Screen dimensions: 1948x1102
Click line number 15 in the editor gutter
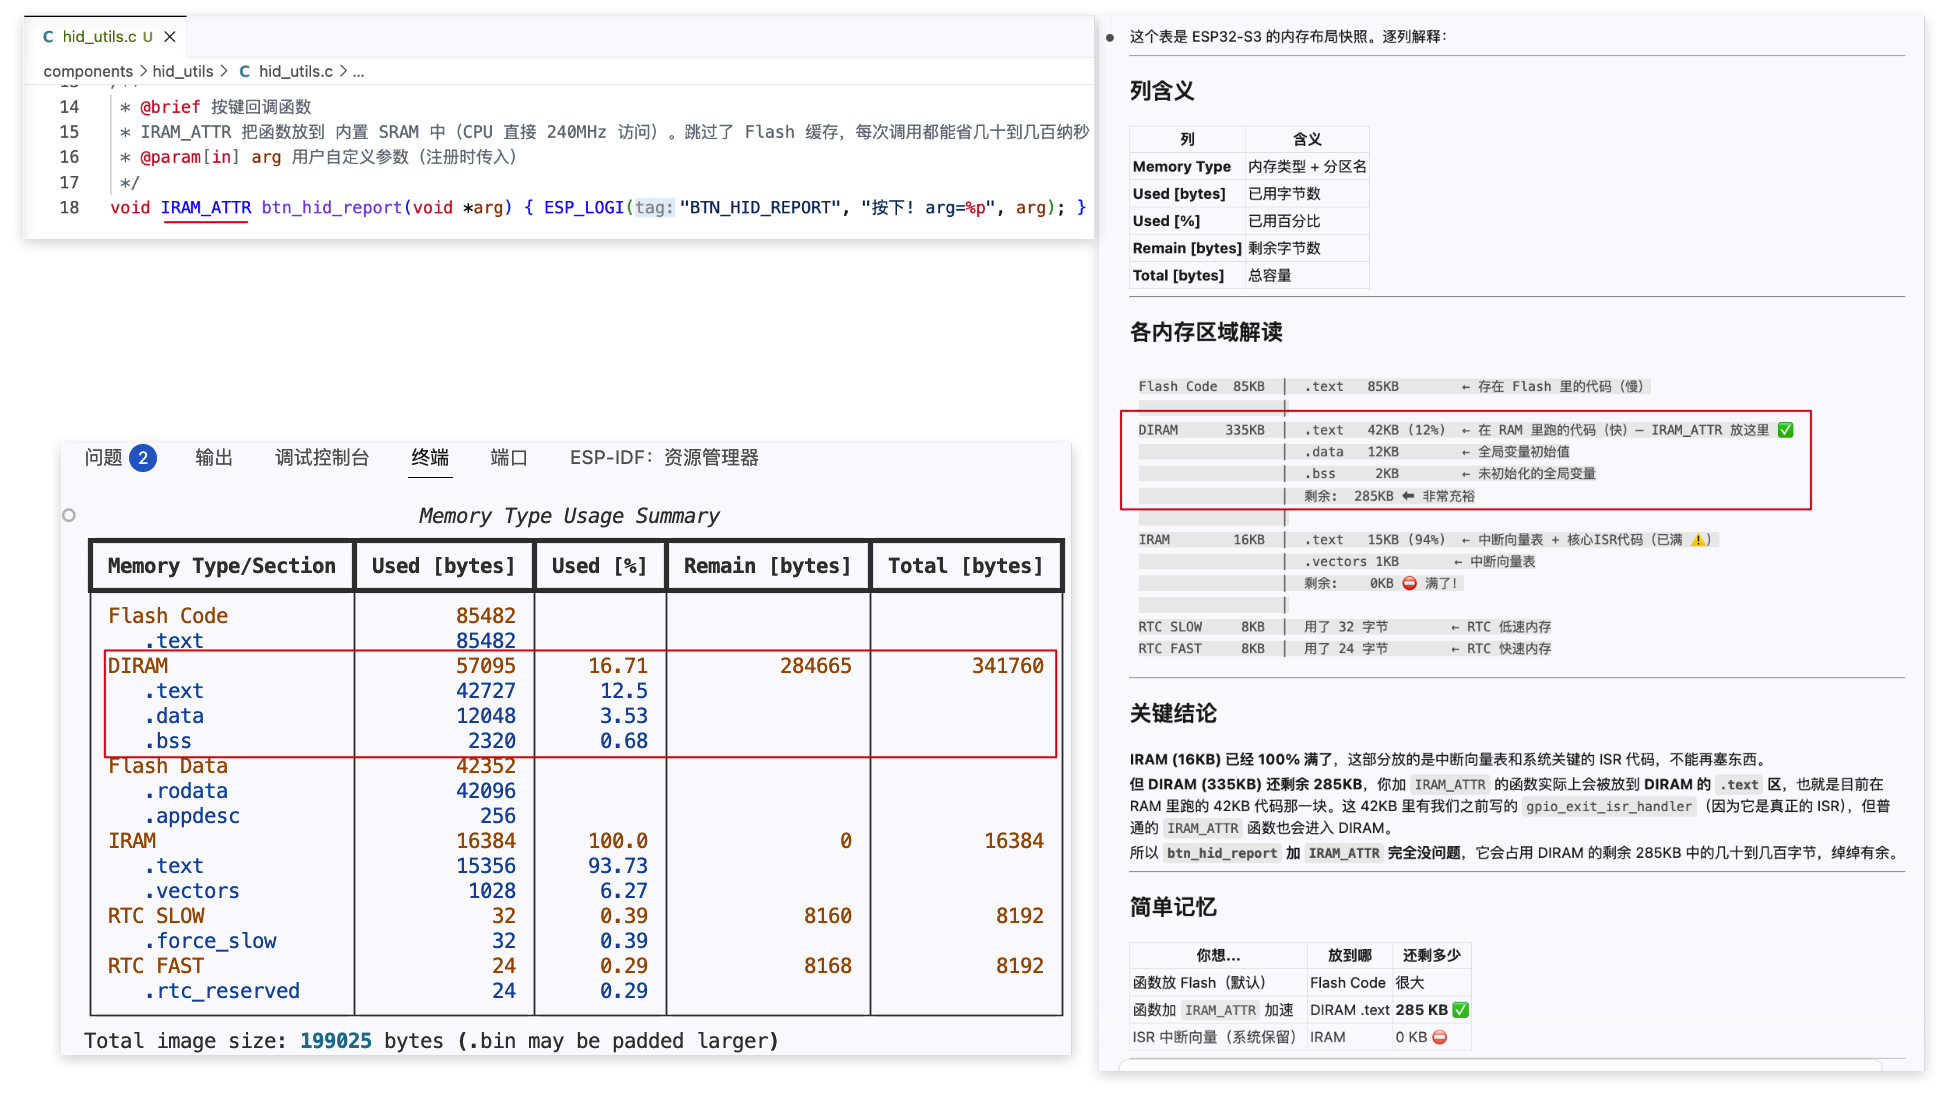(x=69, y=132)
